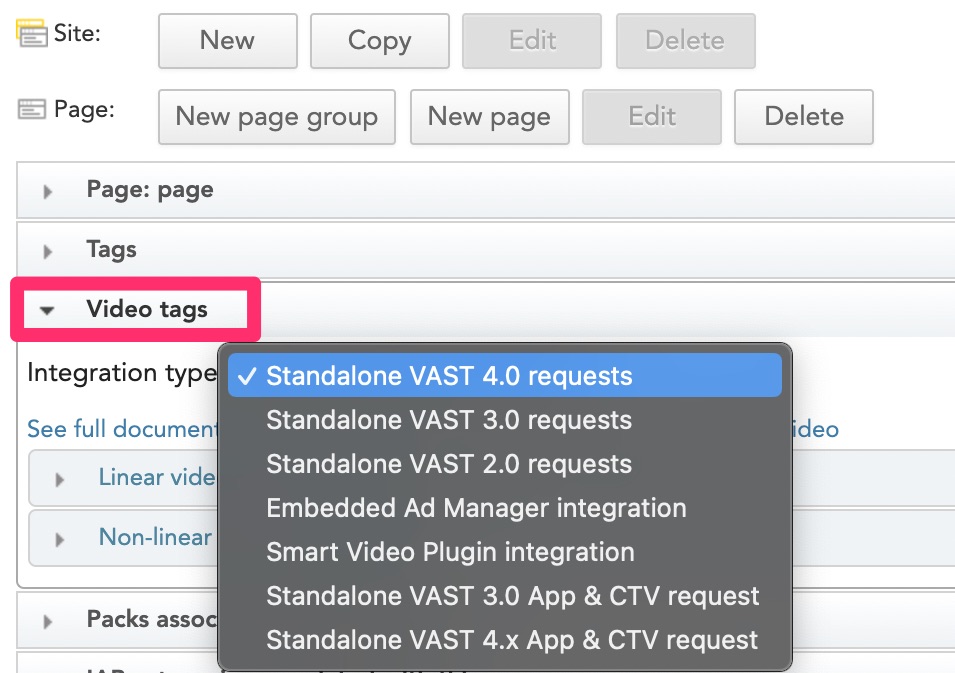Viewport: 955px width, 673px height.
Task: Click the Copy site button
Action: click(x=379, y=41)
